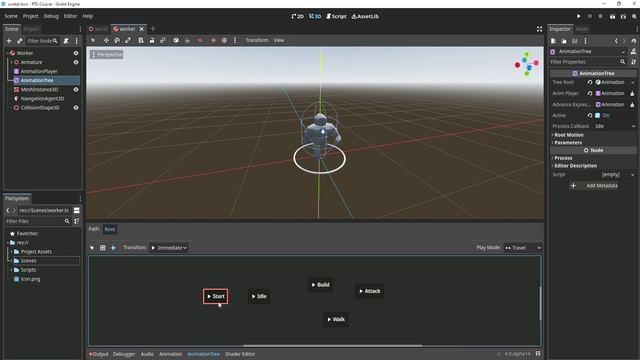This screenshot has width=640, height=360.
Task: Open the Process Callback Idle dropdown
Action: pyautogui.click(x=615, y=126)
